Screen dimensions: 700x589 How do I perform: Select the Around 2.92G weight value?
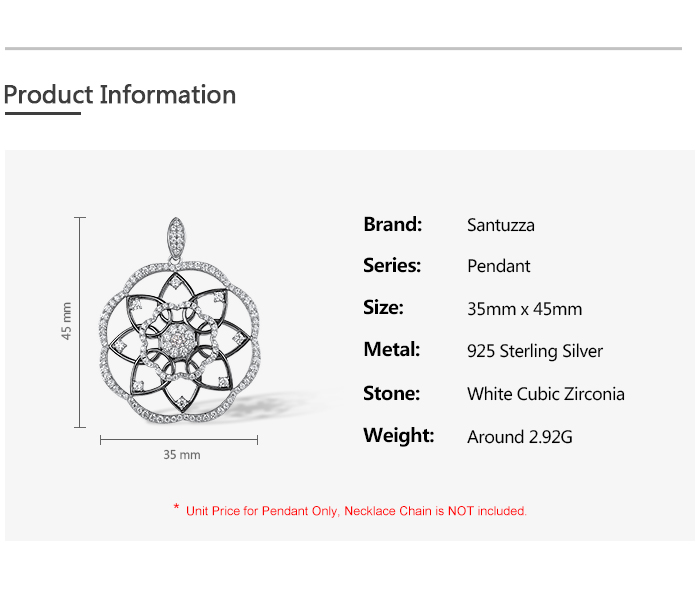[x=519, y=437]
